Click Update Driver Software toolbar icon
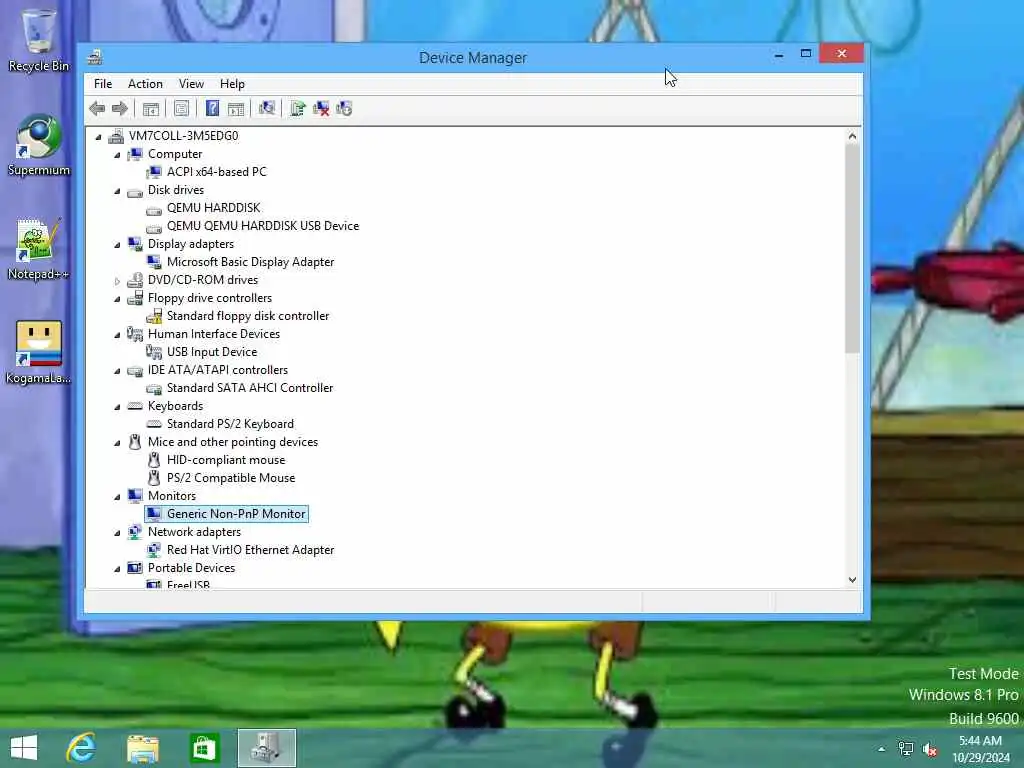 [298, 108]
